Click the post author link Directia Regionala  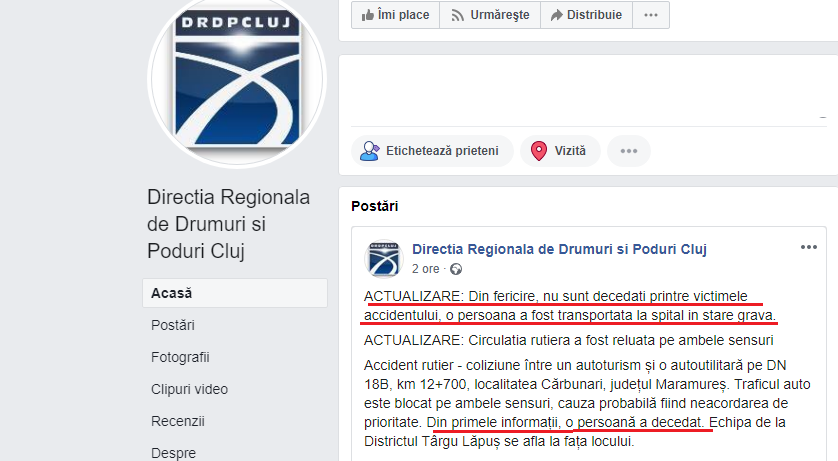(x=559, y=249)
